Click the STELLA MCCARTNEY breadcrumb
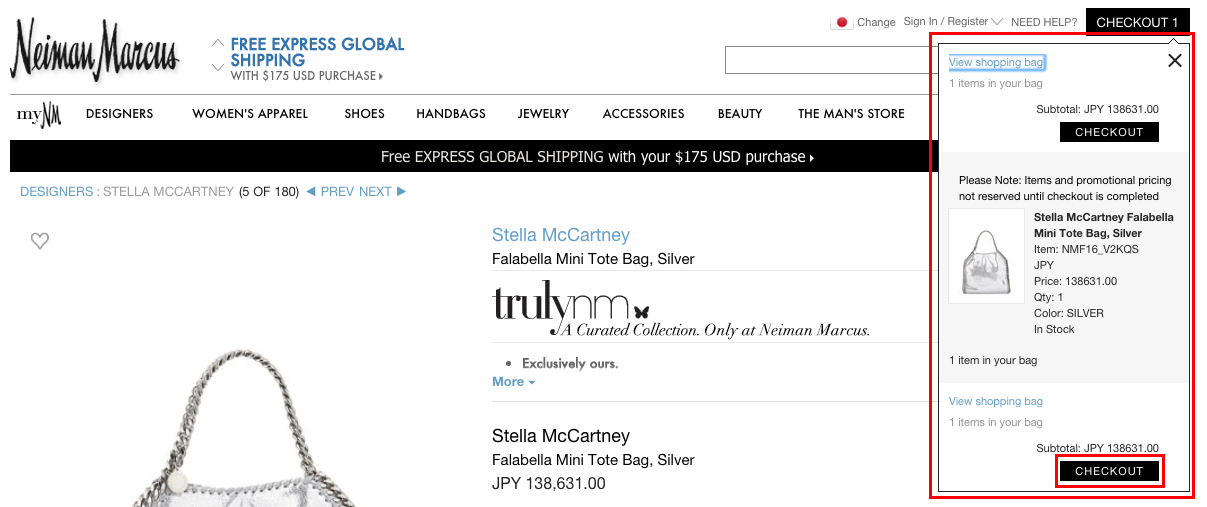Viewport: 1207px width, 507px height. [168, 191]
